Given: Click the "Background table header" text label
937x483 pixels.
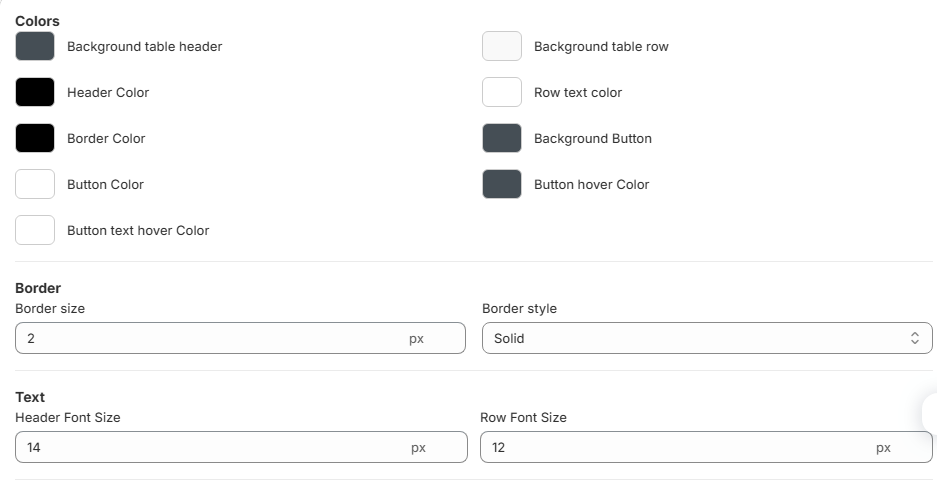Looking at the screenshot, I should 144,46.
